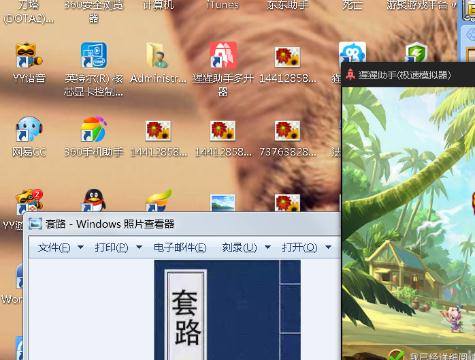The image size is (475, 360).
Task: Open the green shield lightning shortcut
Action: [x=416, y=52]
